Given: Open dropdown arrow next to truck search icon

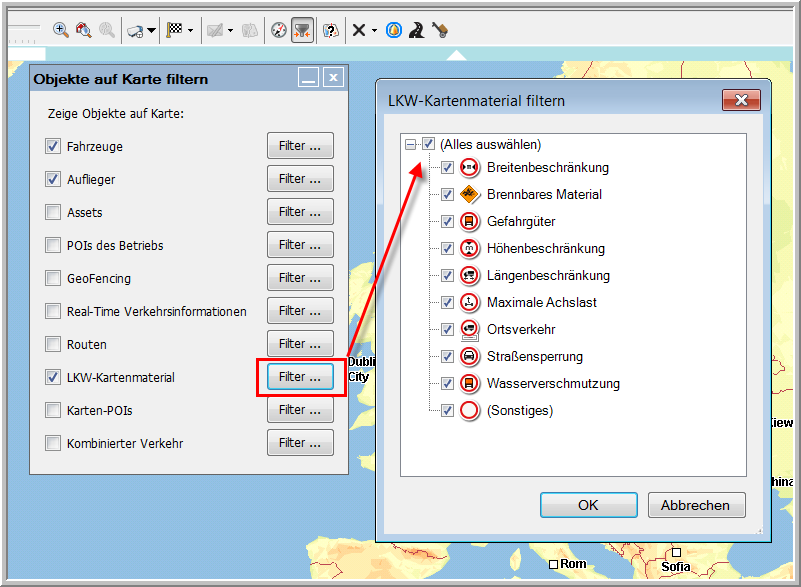Looking at the screenshot, I should (152, 31).
